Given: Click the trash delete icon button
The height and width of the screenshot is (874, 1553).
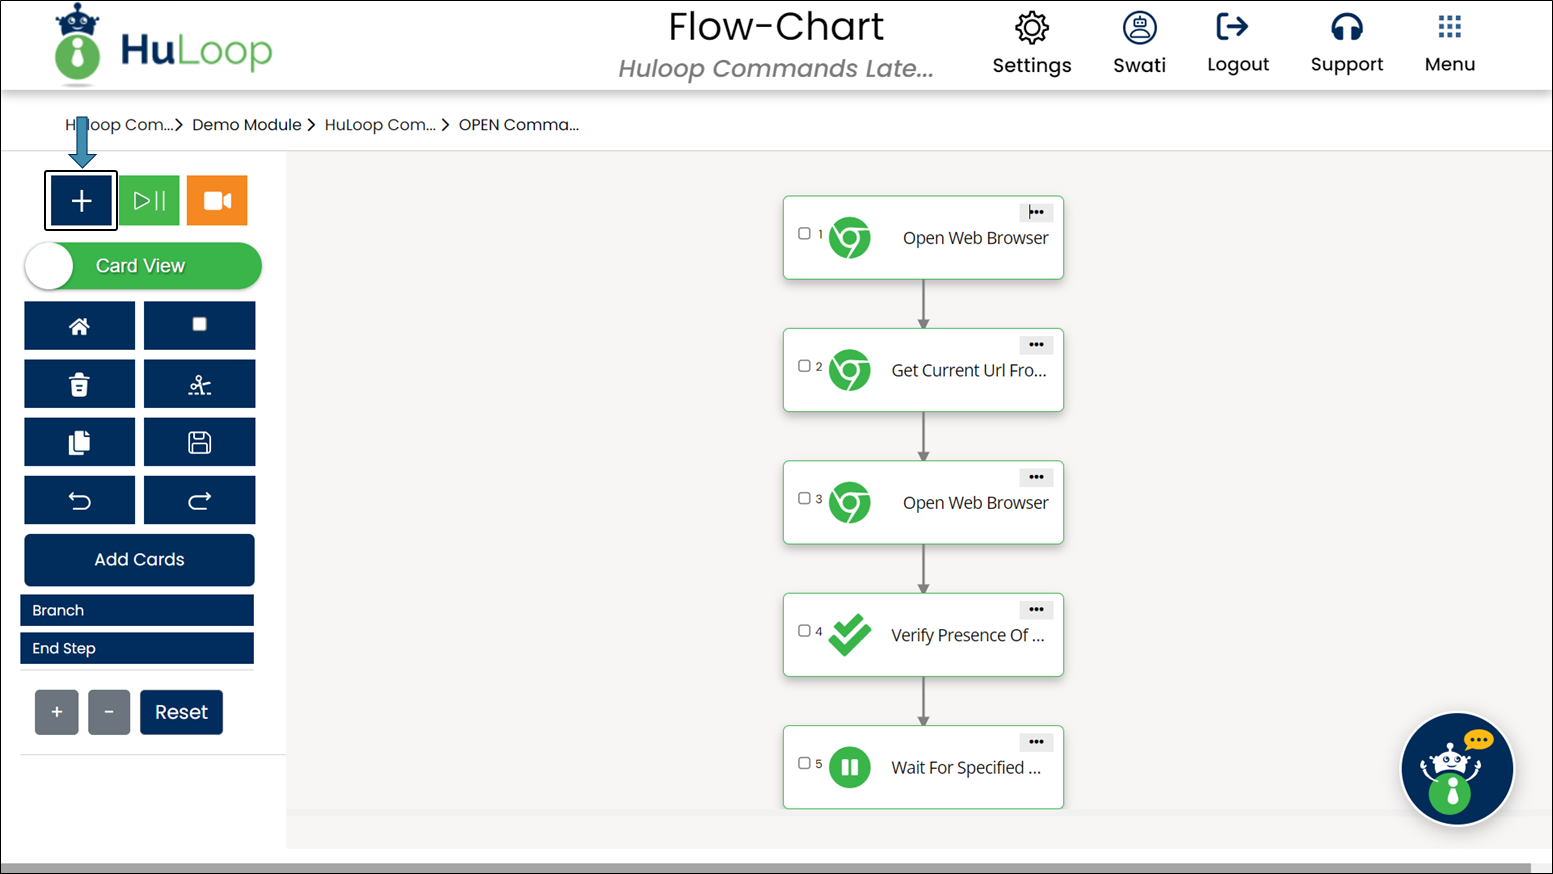Looking at the screenshot, I should point(79,384).
